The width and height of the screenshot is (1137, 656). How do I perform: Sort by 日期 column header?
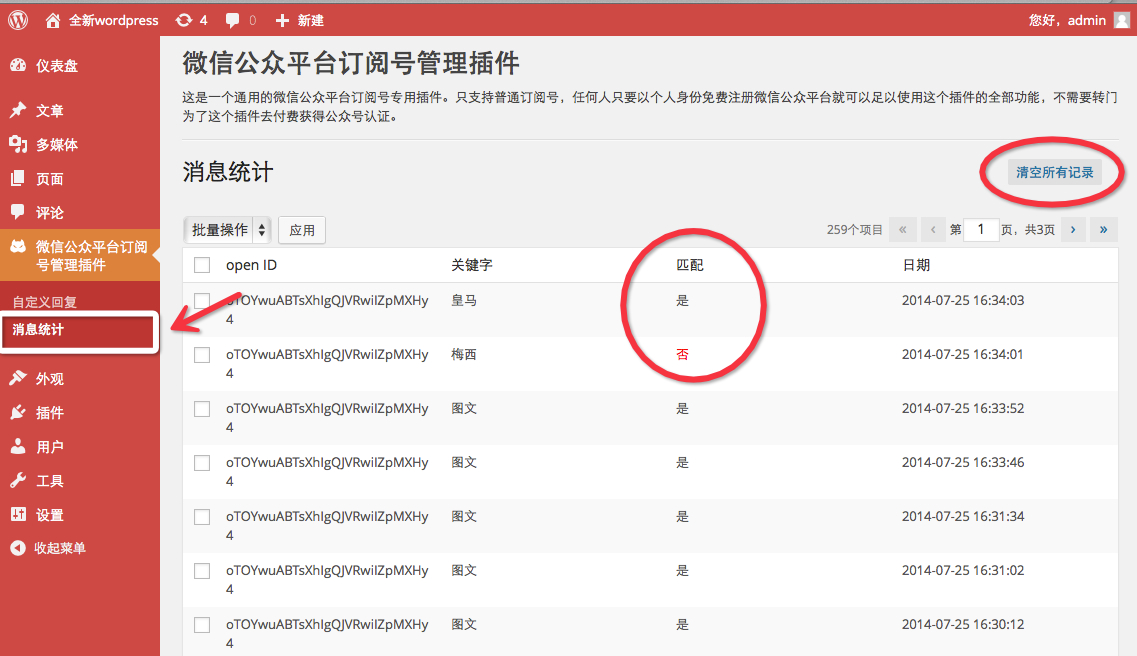pyautogui.click(x=916, y=265)
